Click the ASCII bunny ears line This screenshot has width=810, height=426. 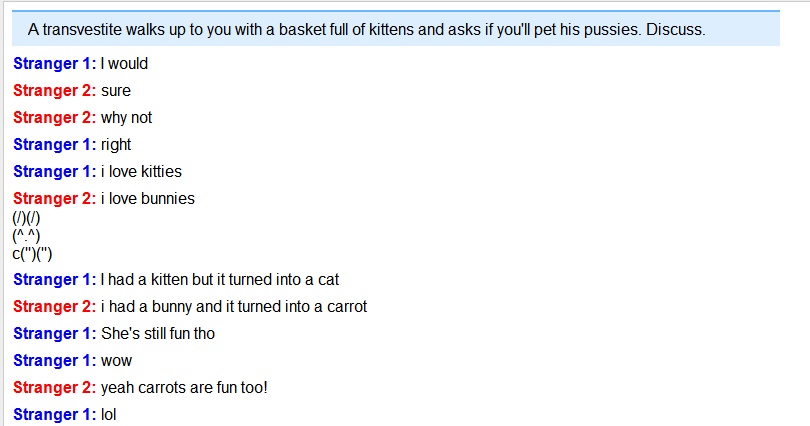point(26,218)
